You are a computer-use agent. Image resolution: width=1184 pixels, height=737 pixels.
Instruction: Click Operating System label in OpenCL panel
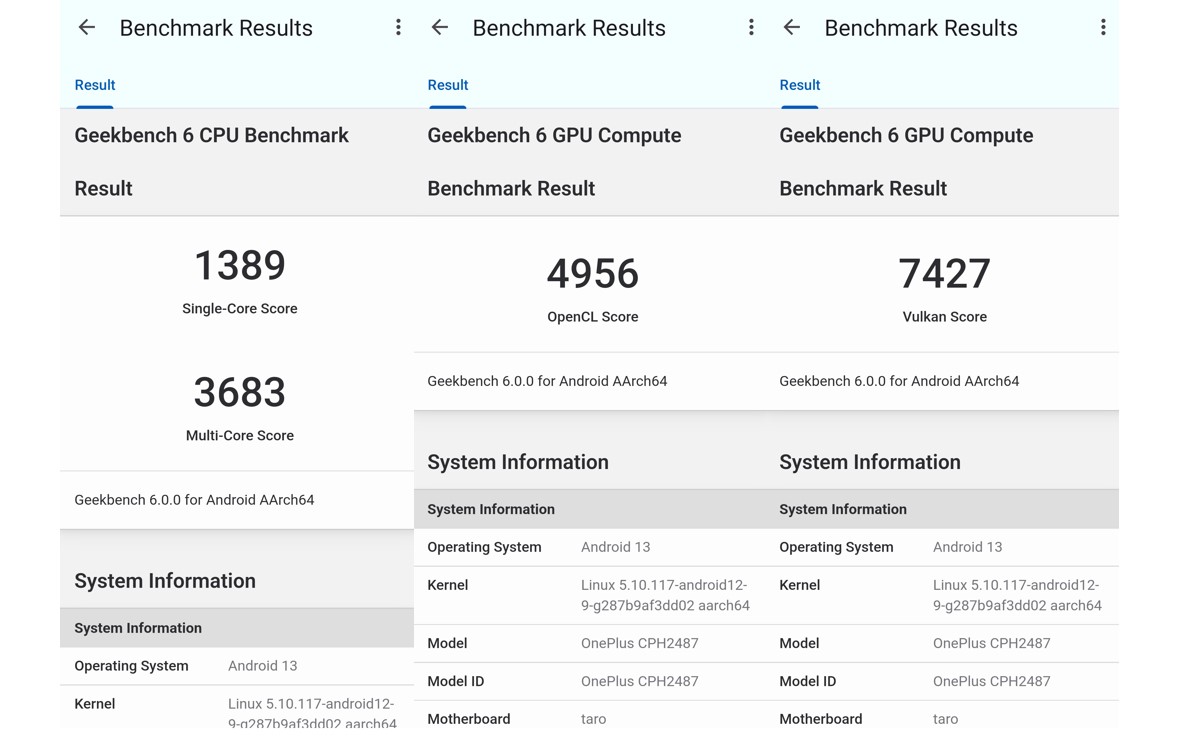[484, 547]
